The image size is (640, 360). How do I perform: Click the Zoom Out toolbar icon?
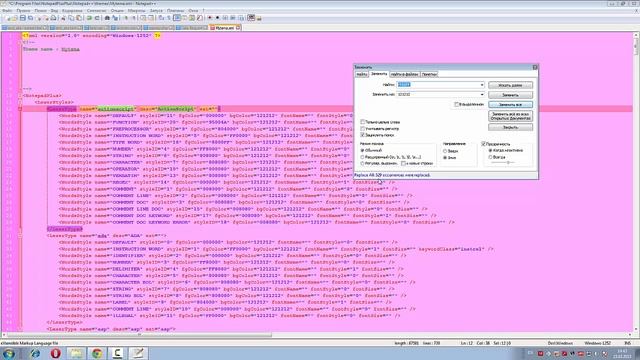[x=134, y=18]
